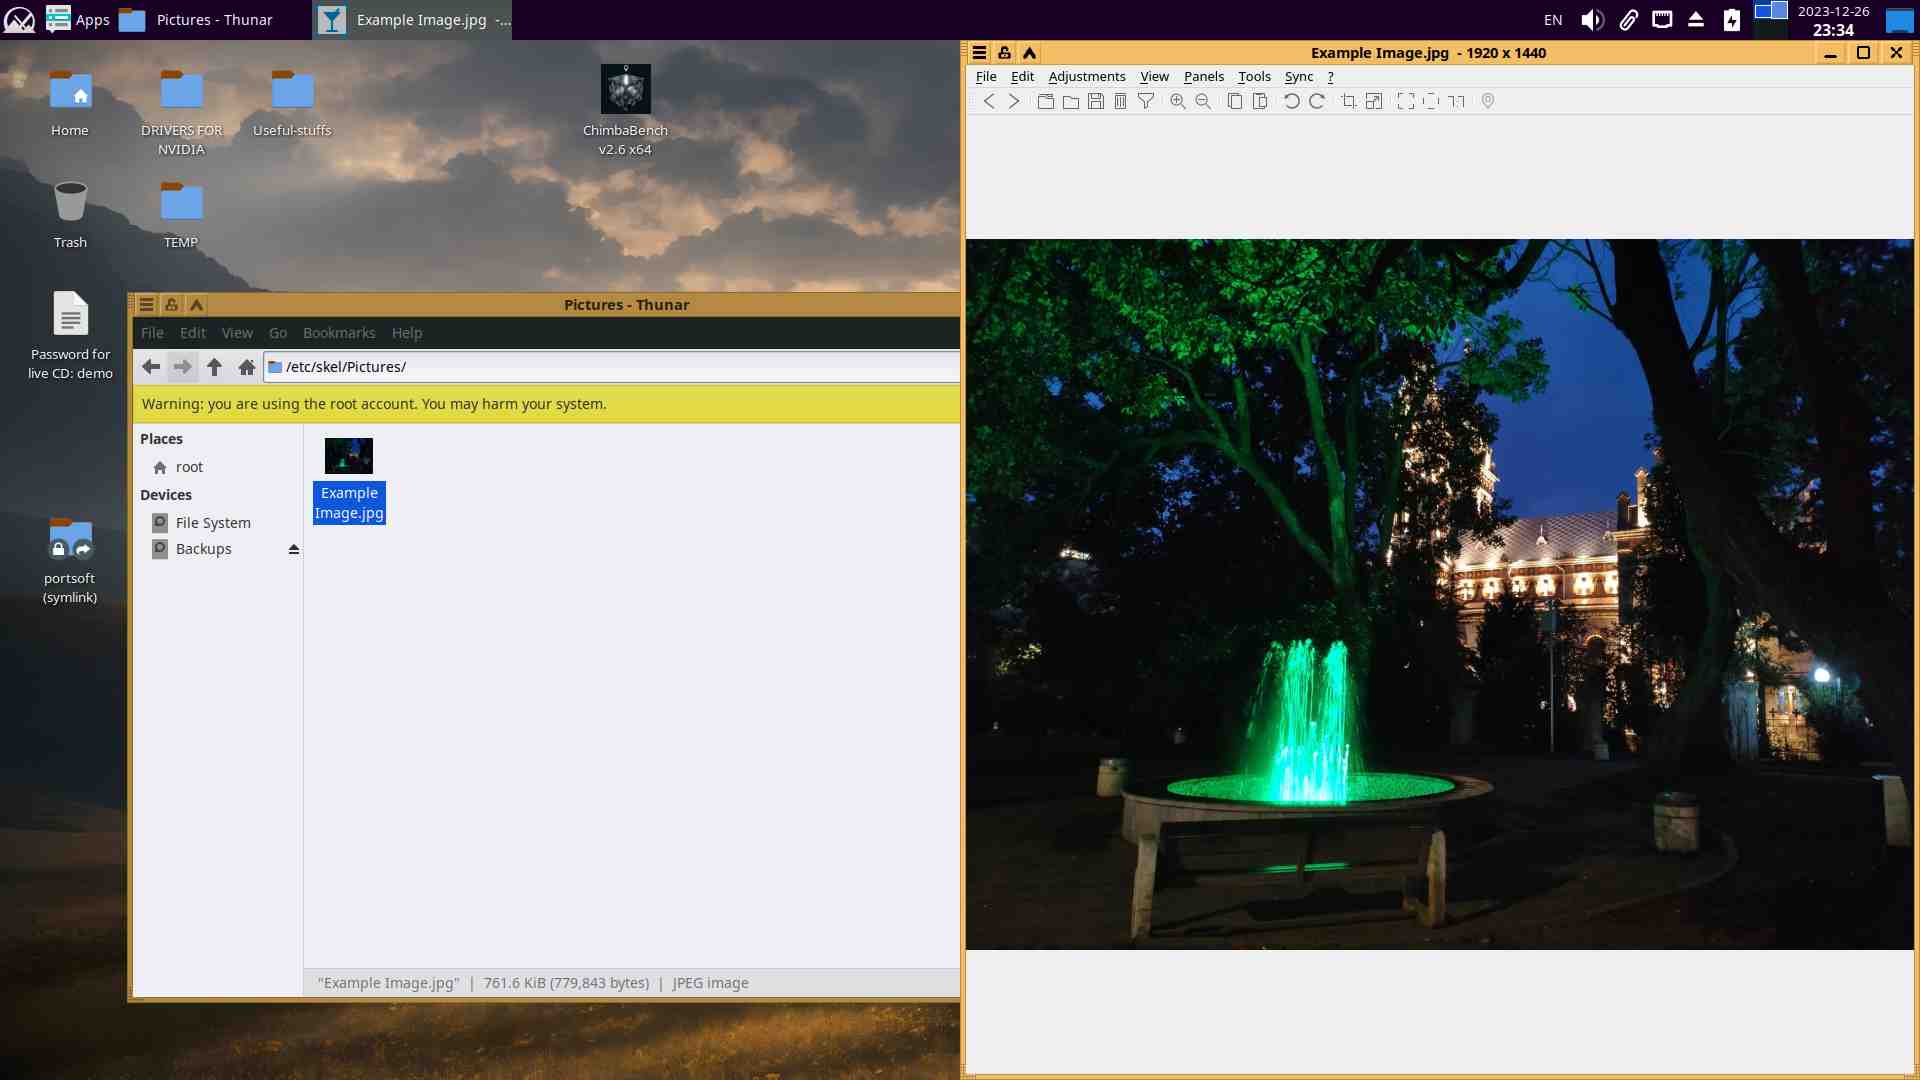Screen dimensions: 1920x1080
Task: Open the Panels menu
Action: [1203, 76]
